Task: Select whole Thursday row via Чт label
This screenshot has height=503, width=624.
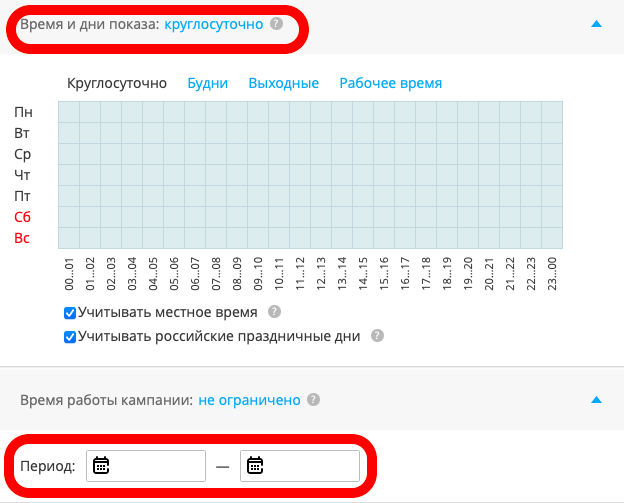Action: click(x=22, y=175)
